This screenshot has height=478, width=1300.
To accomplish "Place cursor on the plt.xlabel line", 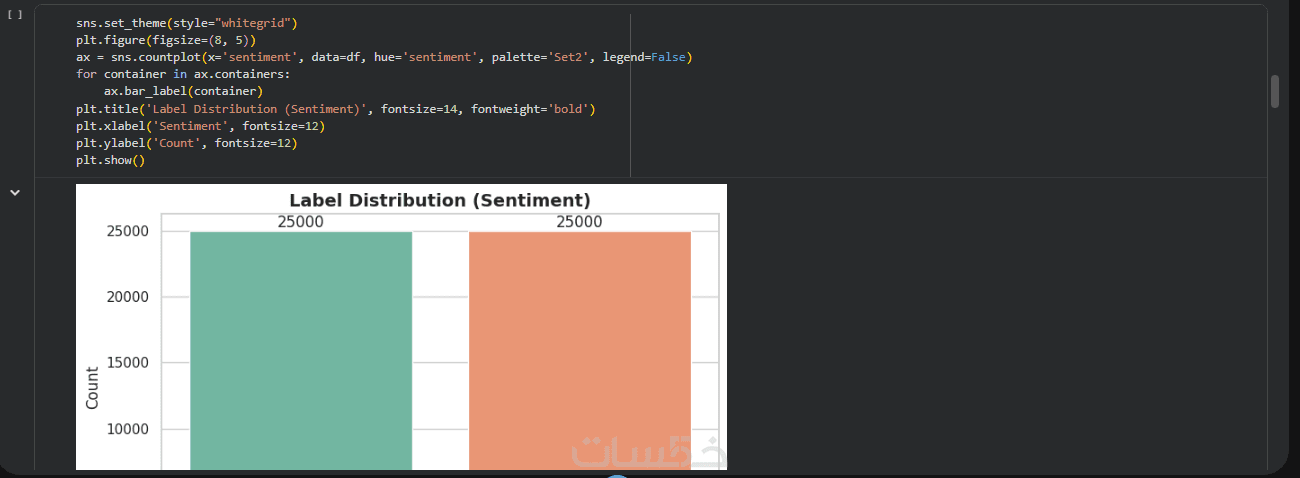I will point(200,126).
